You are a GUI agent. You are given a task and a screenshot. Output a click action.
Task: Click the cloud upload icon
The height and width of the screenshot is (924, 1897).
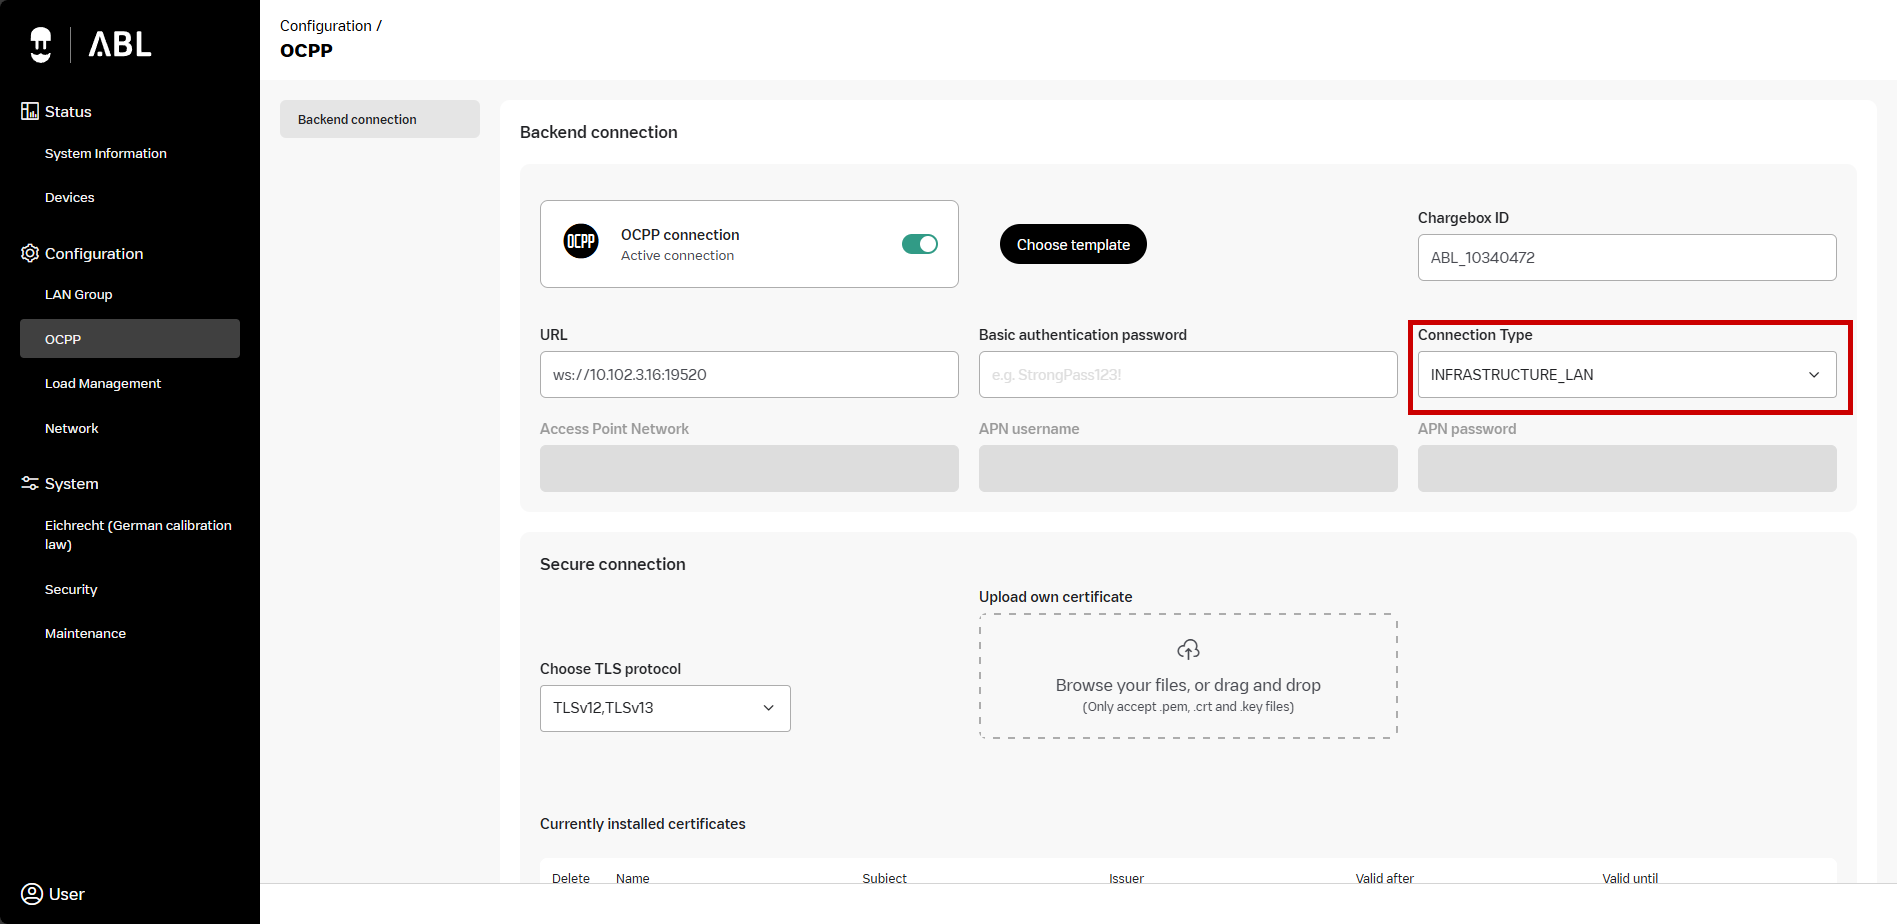(1188, 650)
